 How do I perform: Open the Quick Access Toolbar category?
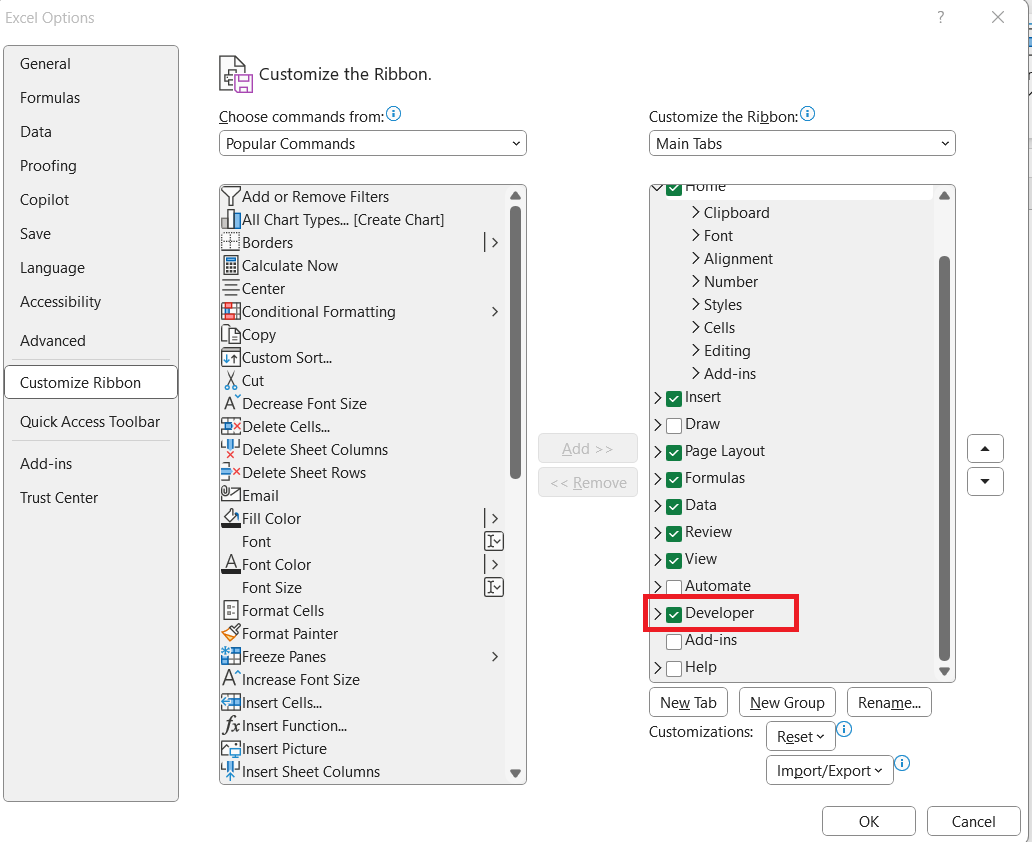pyautogui.click(x=90, y=421)
